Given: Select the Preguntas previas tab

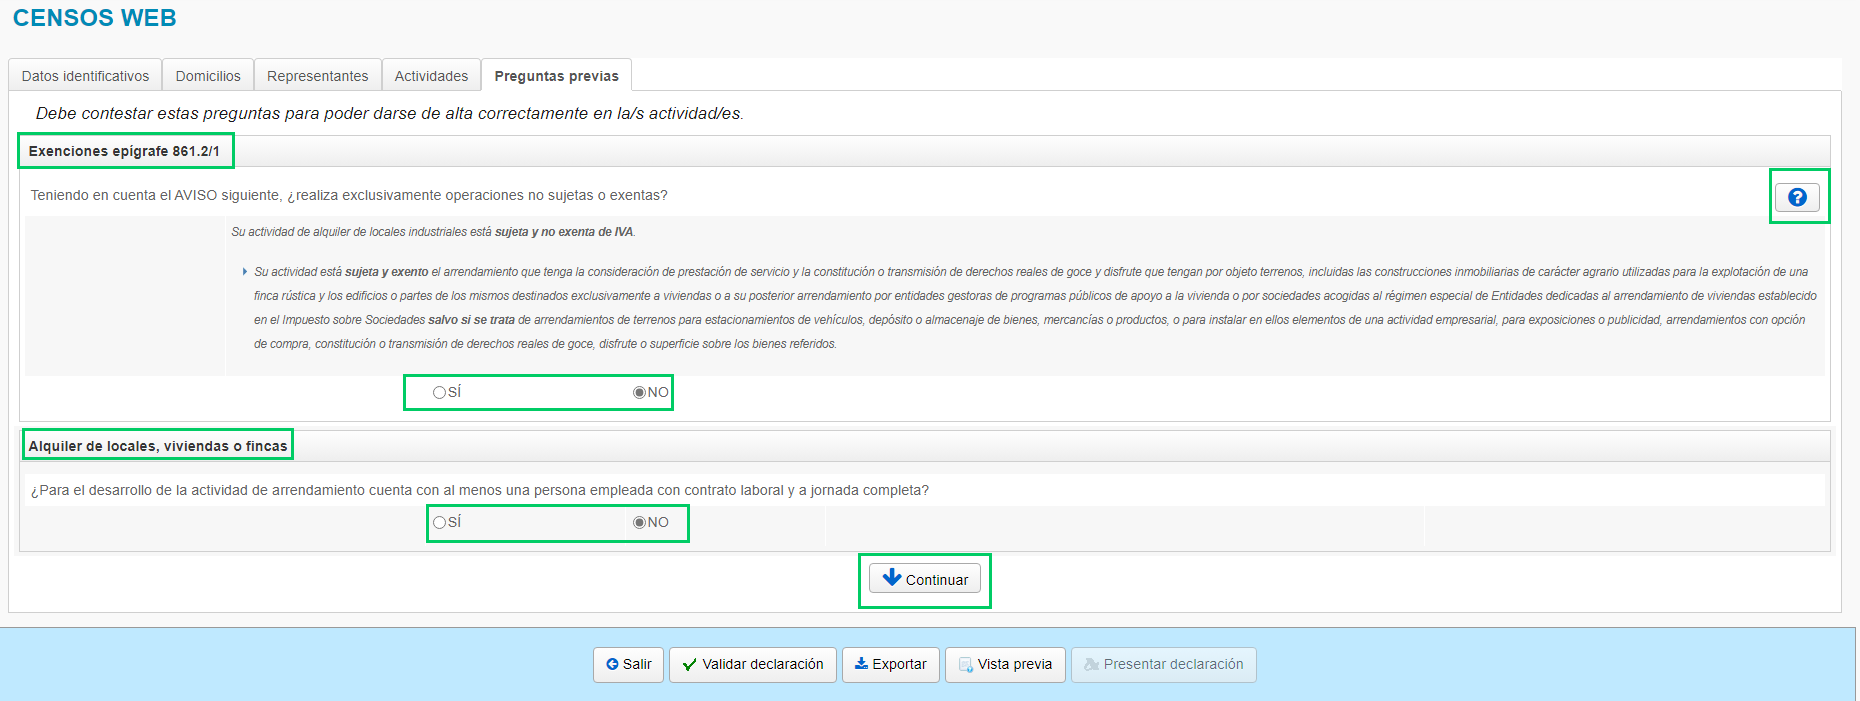Looking at the screenshot, I should [x=556, y=76].
